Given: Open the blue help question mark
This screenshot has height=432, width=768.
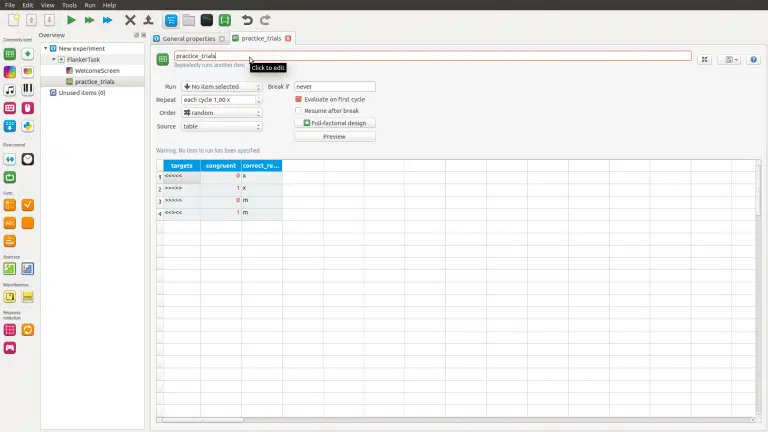Looking at the screenshot, I should pyautogui.click(x=753, y=59).
